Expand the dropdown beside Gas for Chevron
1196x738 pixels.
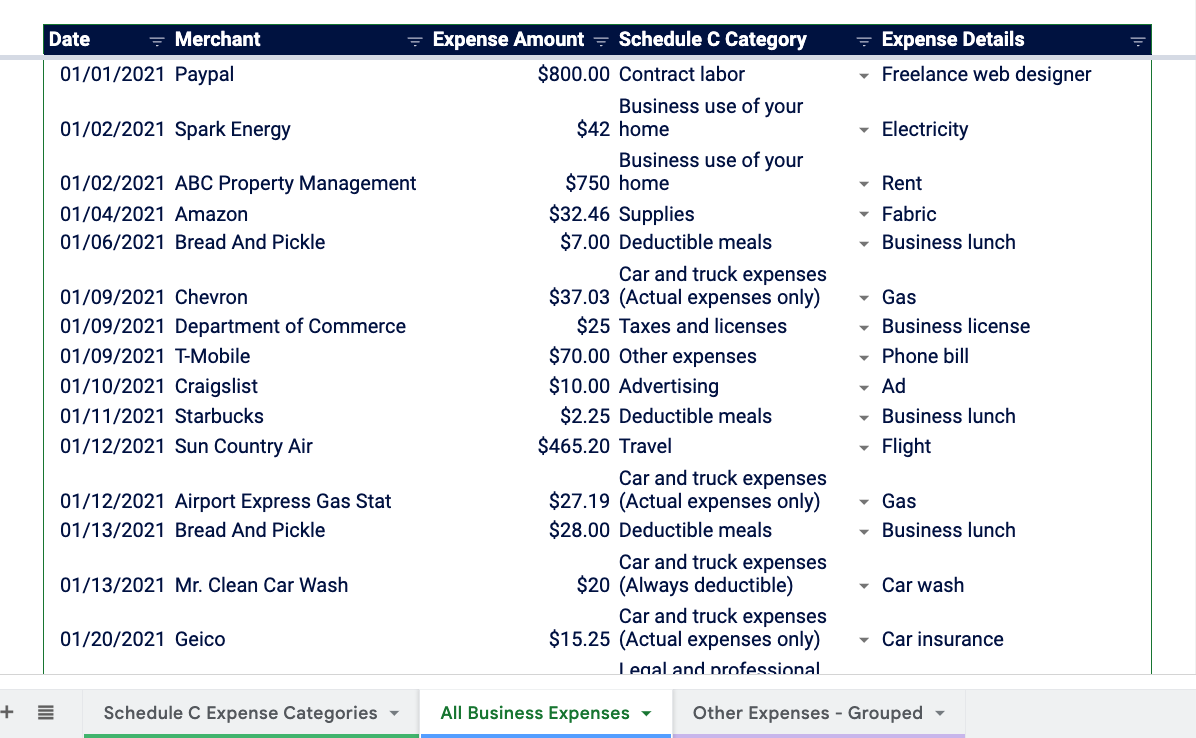[862, 296]
